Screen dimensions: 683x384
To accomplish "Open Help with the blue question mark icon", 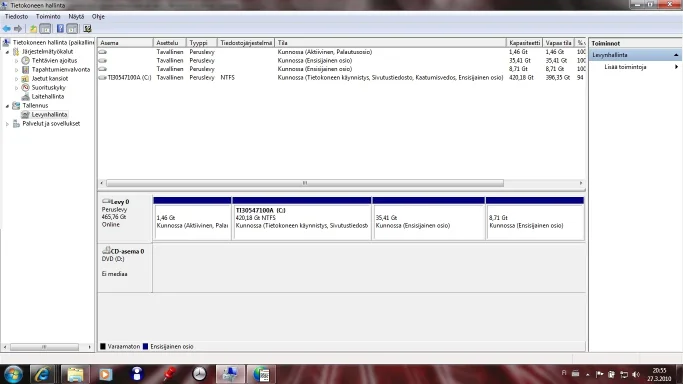I will coord(60,29).
